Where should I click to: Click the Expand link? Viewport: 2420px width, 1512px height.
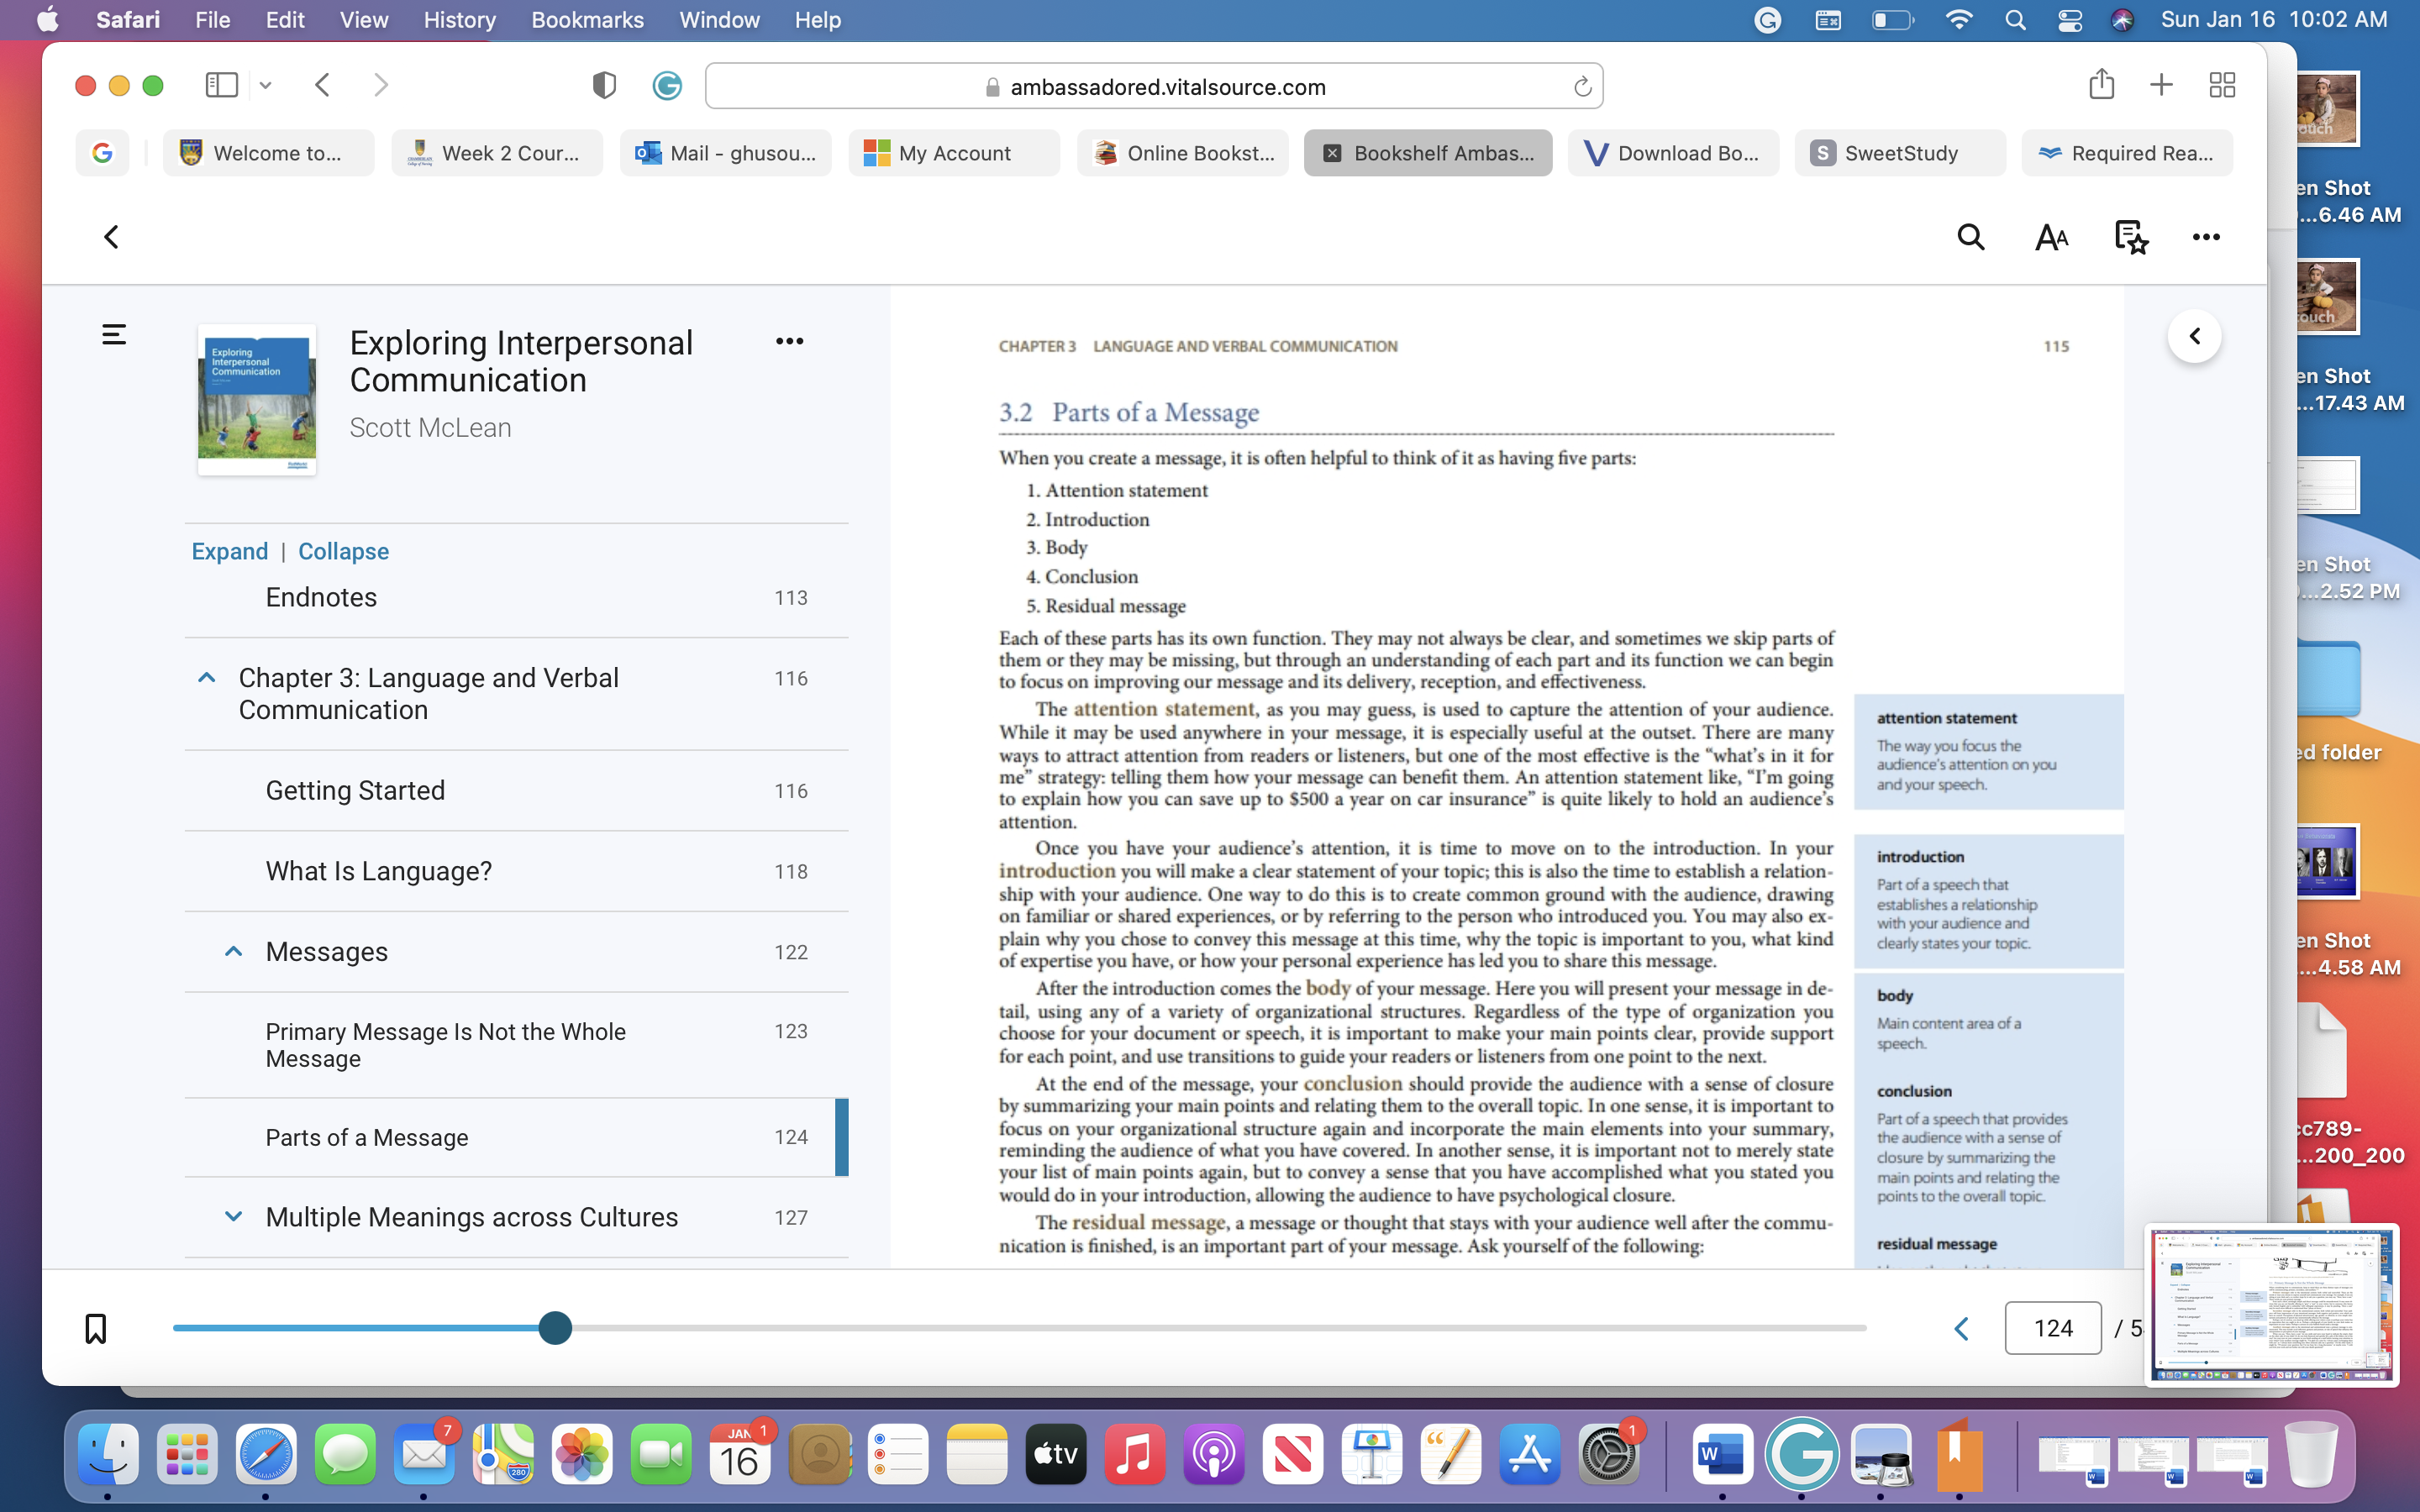click(230, 551)
